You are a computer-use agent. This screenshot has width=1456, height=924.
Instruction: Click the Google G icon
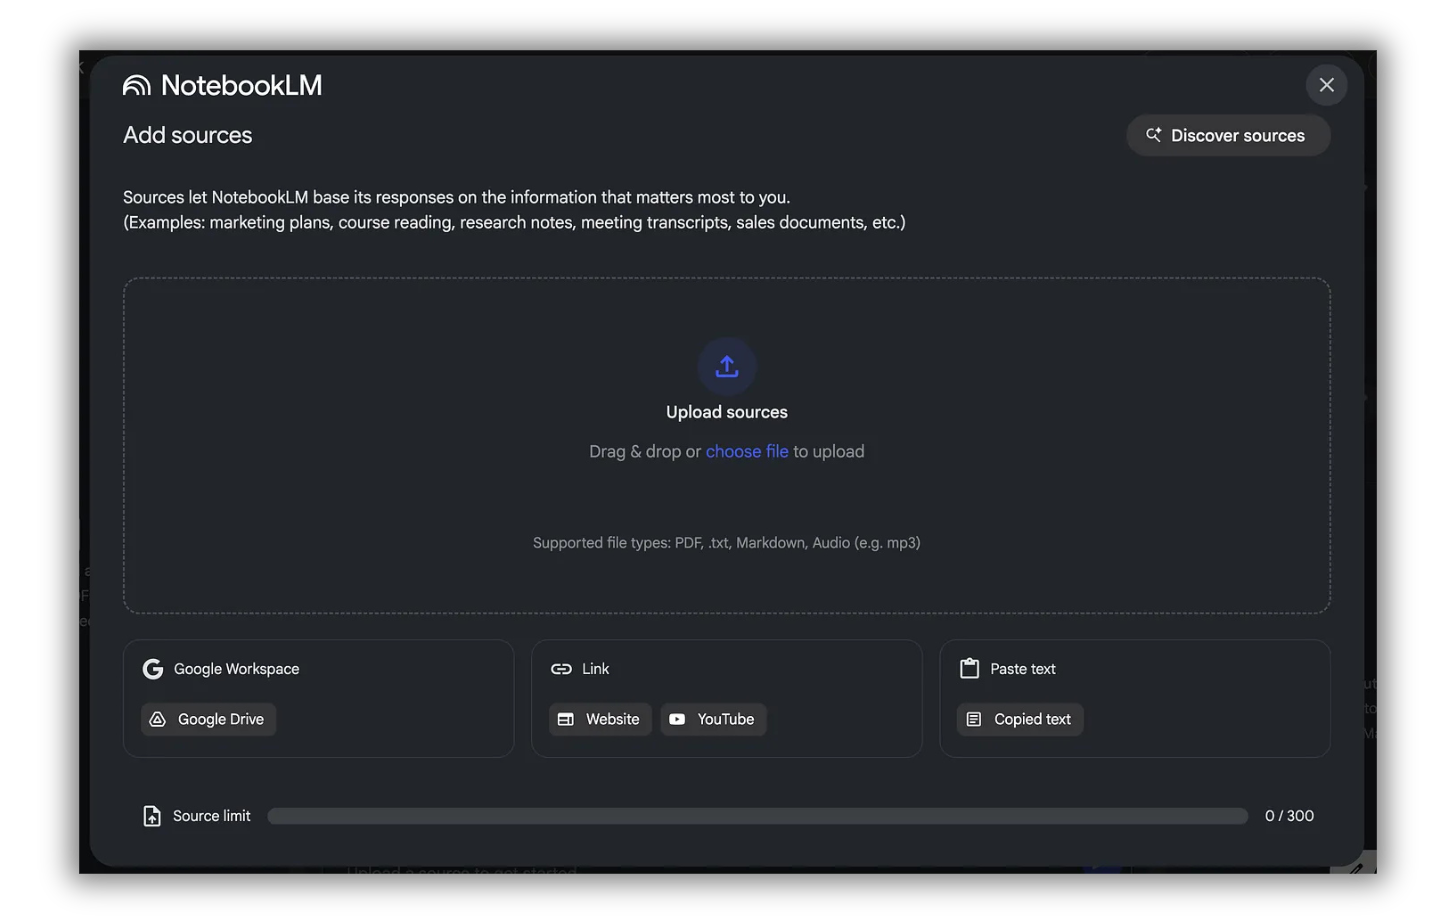click(x=153, y=669)
